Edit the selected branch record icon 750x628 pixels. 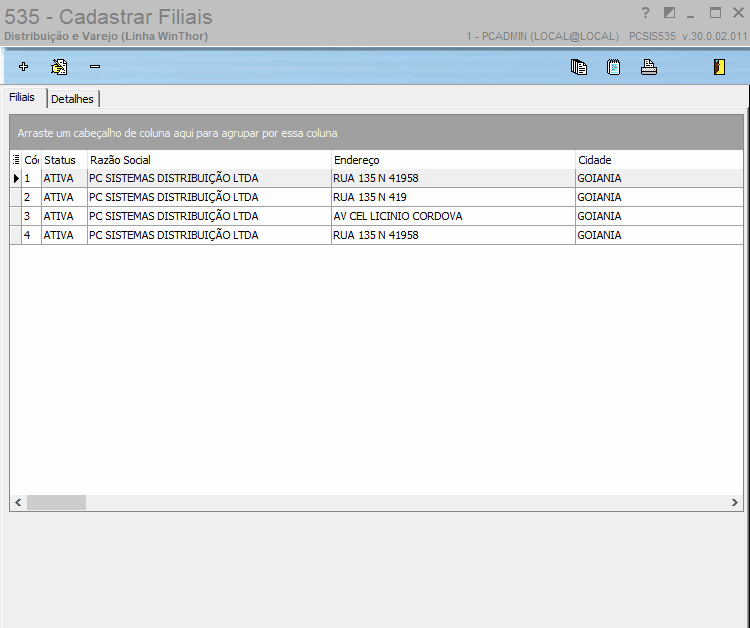point(59,67)
